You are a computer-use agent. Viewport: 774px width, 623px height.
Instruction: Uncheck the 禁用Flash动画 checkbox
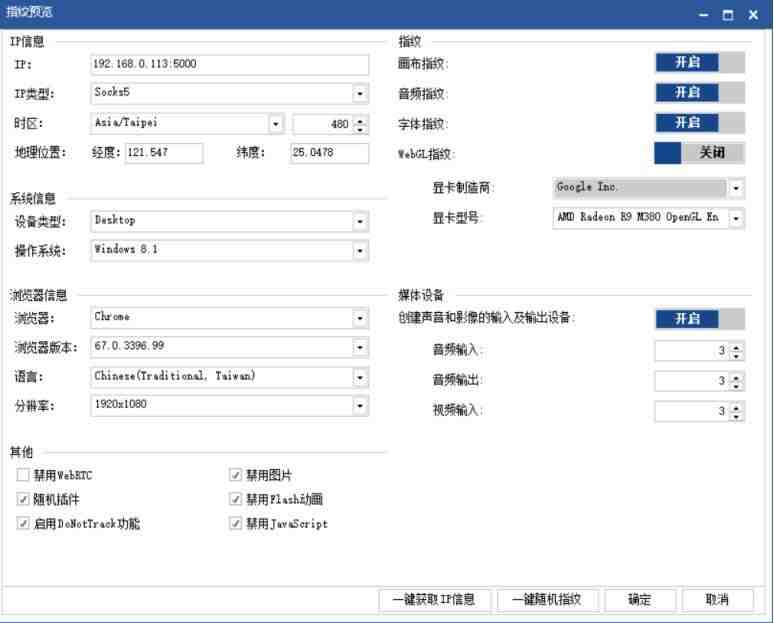point(235,499)
